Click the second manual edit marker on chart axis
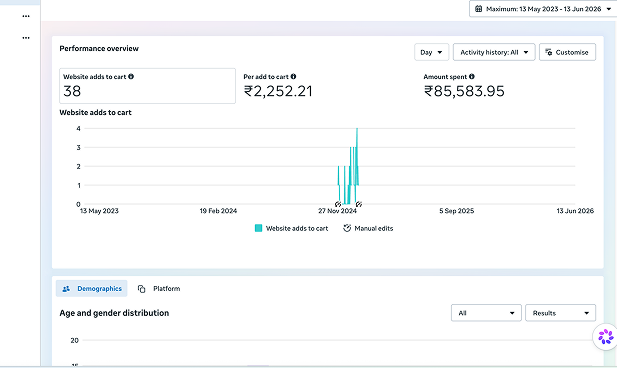This screenshot has height=368, width=617. click(x=358, y=204)
